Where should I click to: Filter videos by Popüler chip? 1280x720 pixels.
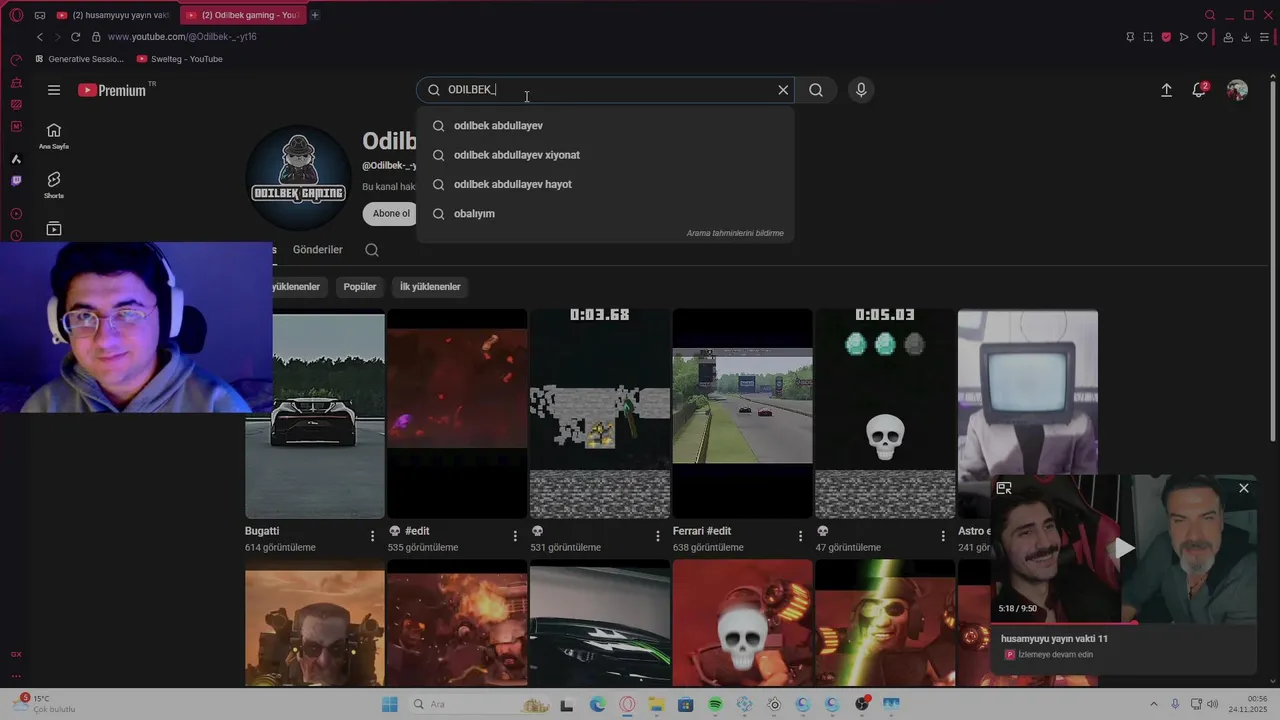coord(360,287)
